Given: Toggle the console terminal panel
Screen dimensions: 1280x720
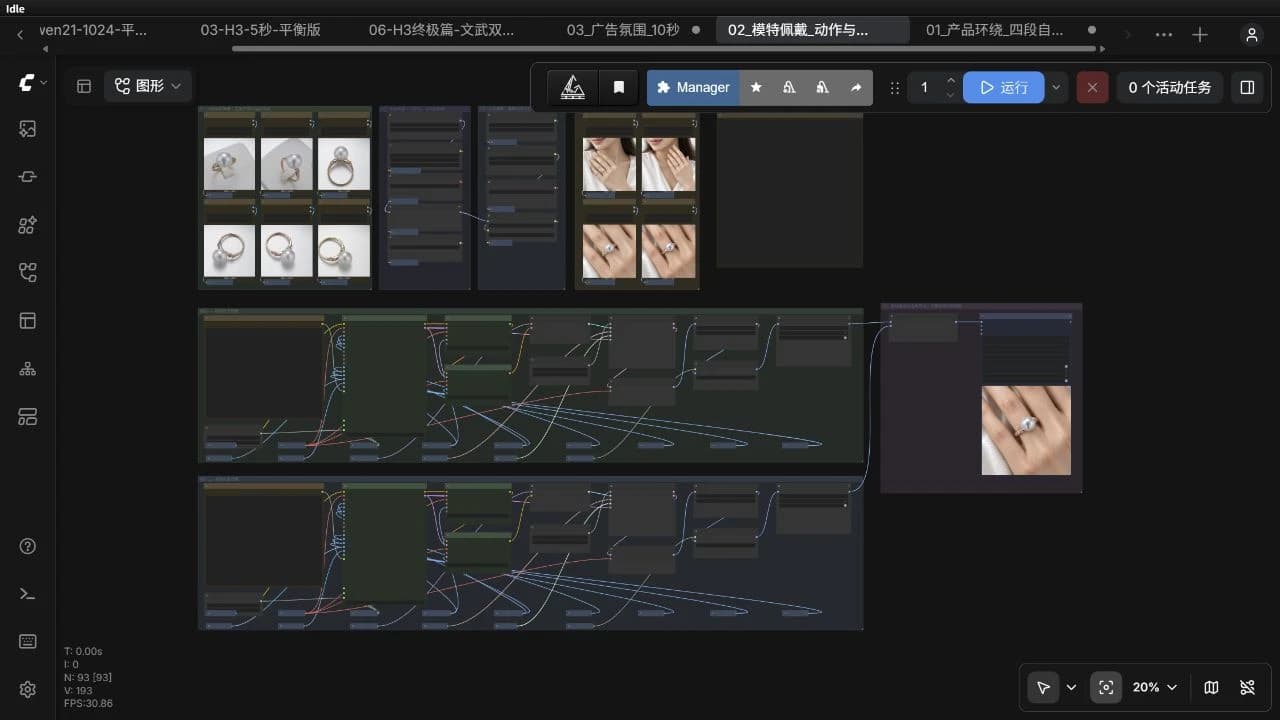Looking at the screenshot, I should 27,594.
